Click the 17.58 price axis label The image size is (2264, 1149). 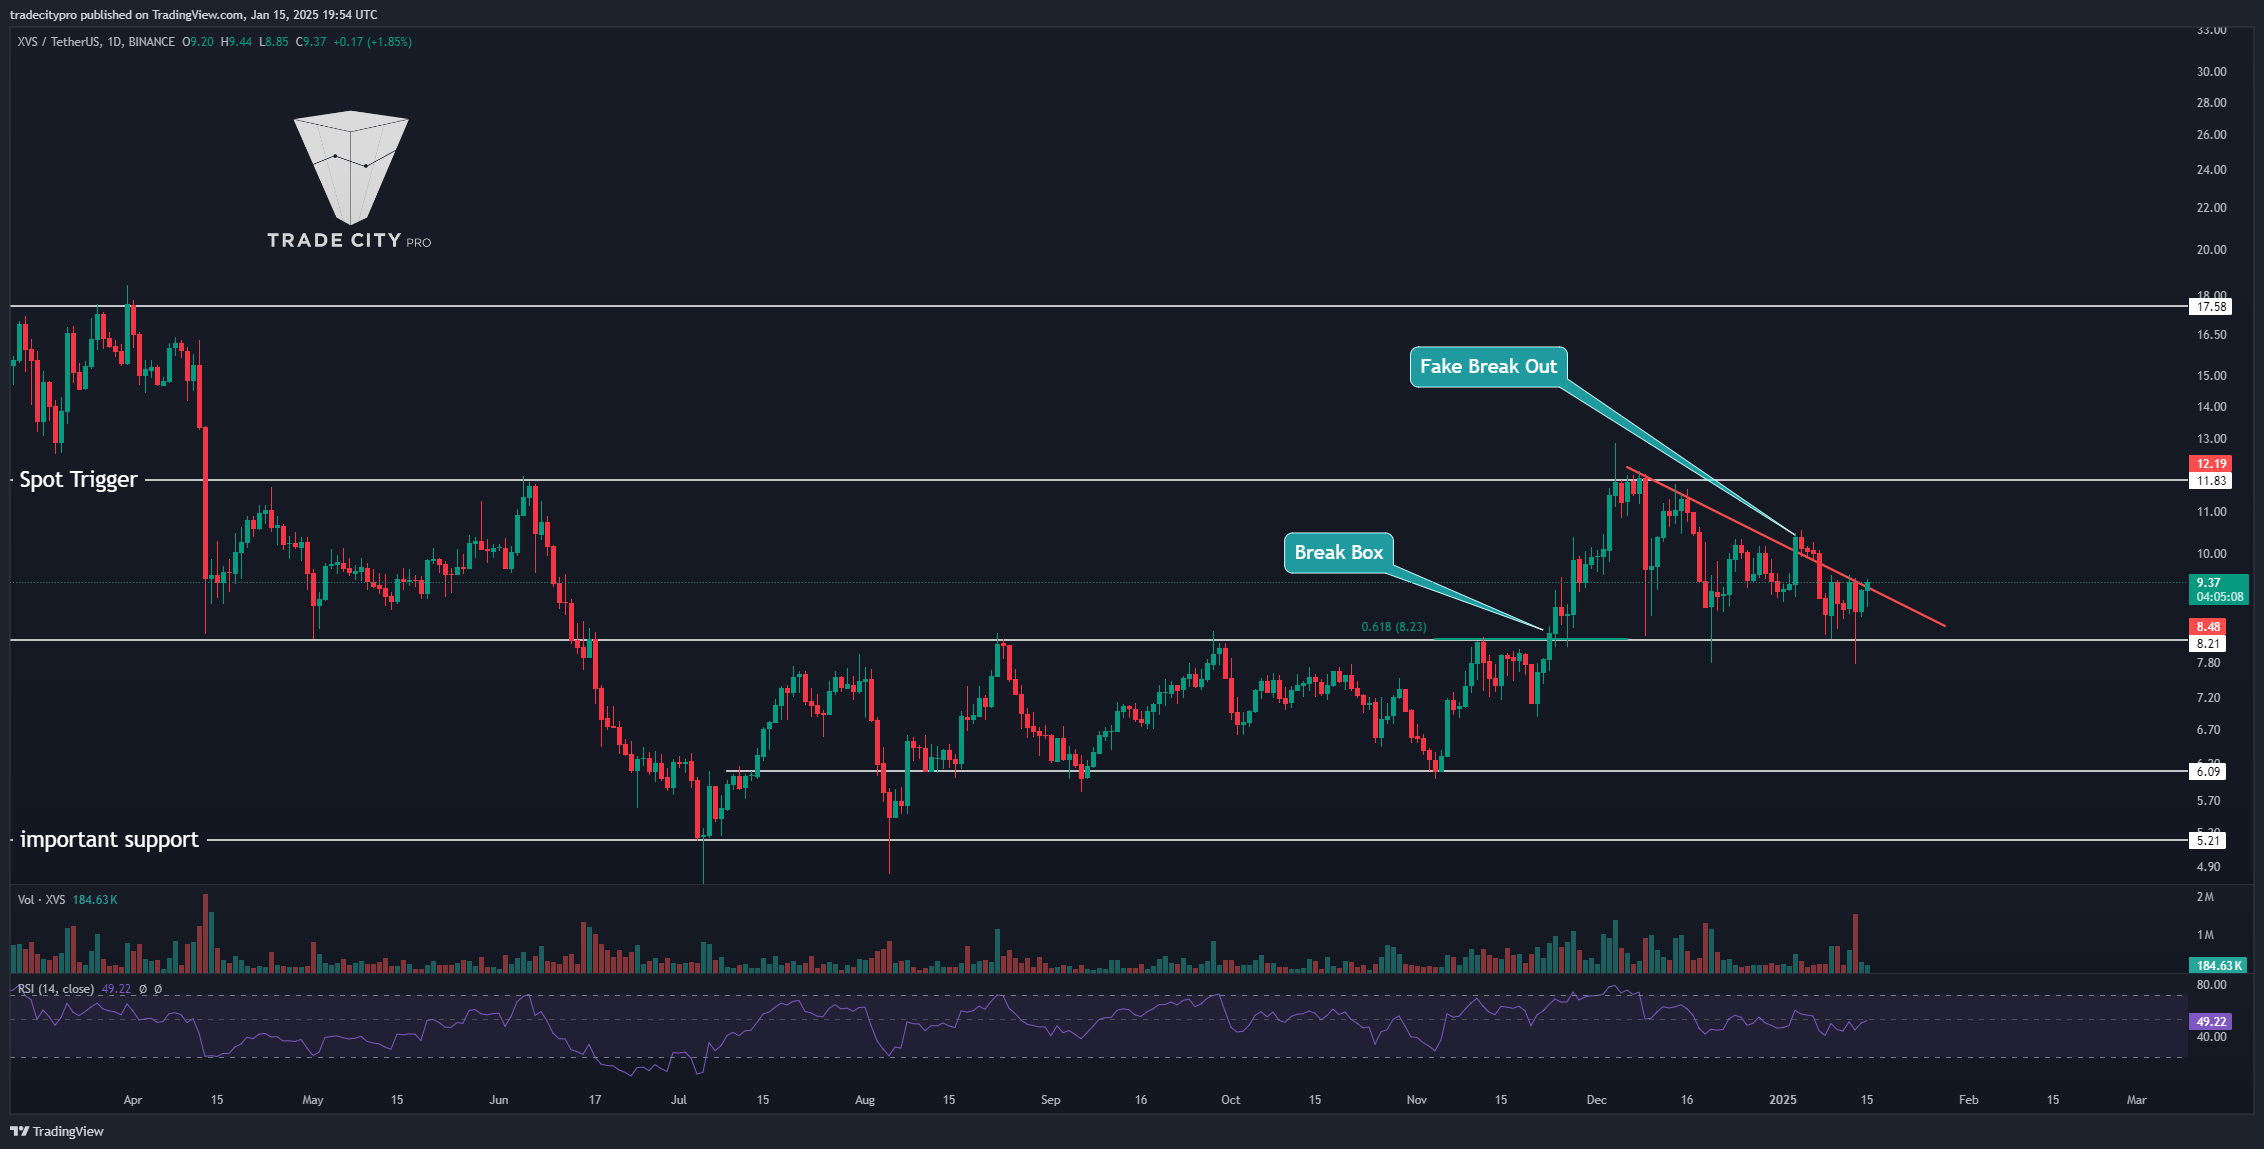pos(2211,307)
